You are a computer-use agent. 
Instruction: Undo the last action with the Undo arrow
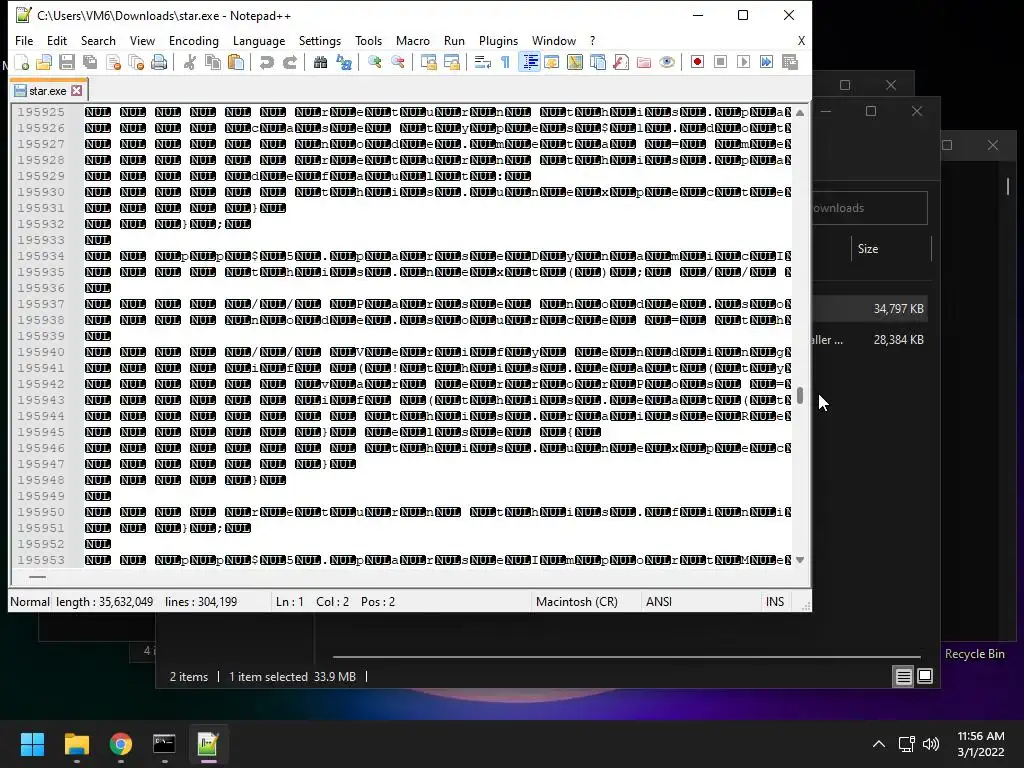tap(266, 62)
